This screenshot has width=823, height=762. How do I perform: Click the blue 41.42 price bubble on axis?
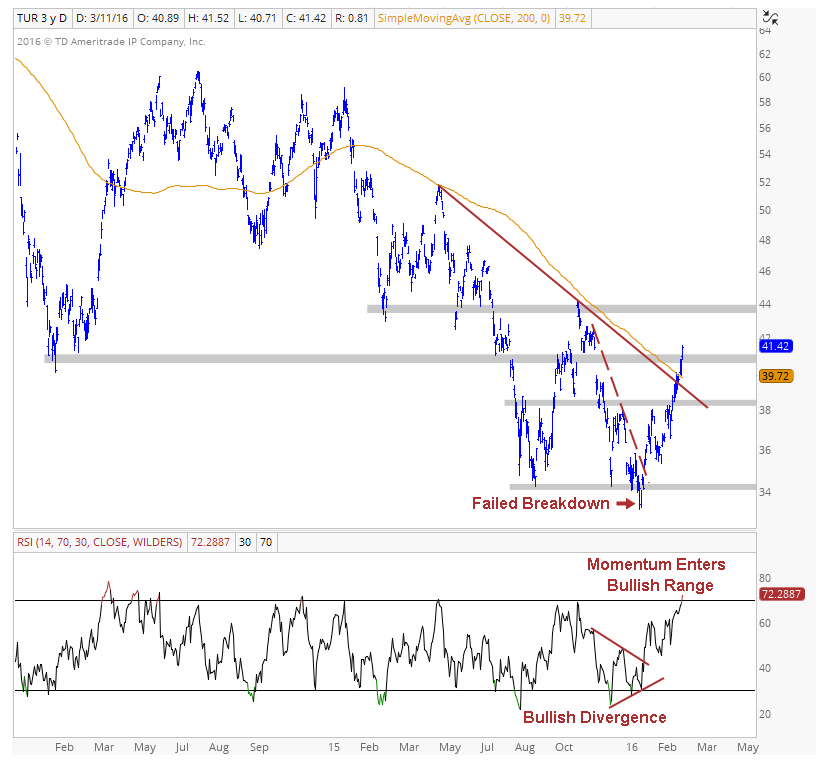pyautogui.click(x=775, y=346)
